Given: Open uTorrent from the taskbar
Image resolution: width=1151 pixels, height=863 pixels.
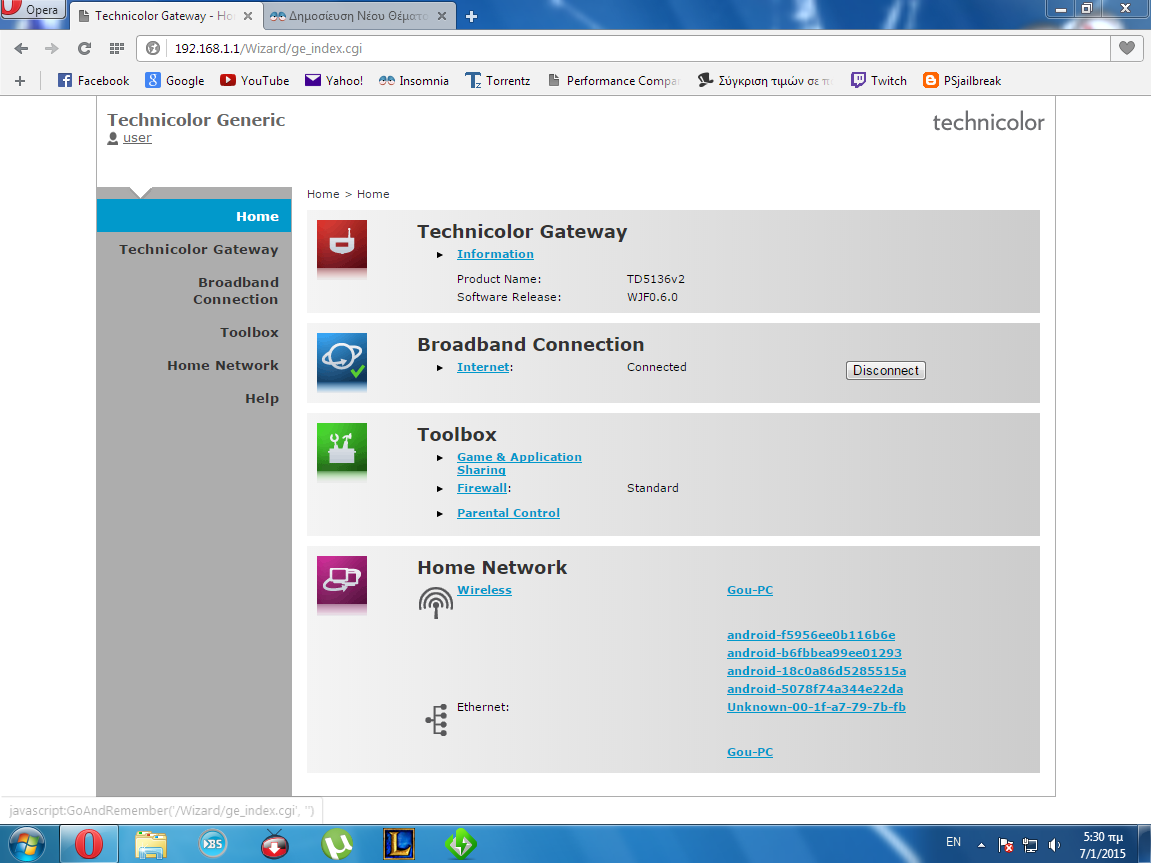Looking at the screenshot, I should (337, 844).
